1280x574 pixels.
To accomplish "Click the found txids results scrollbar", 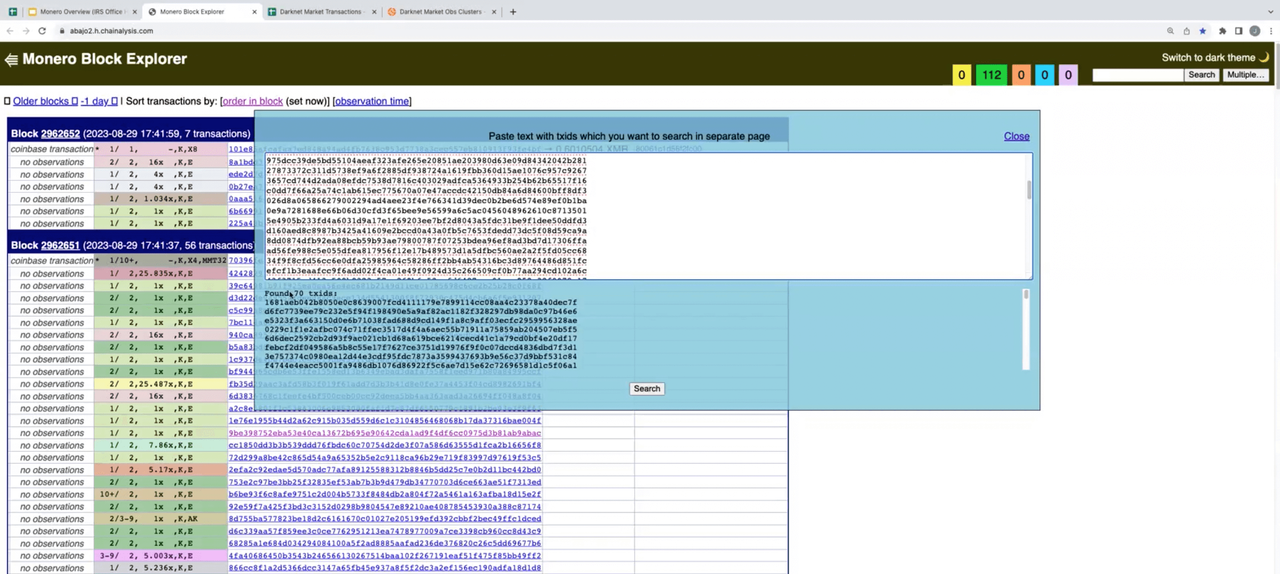I will (x=1025, y=329).
